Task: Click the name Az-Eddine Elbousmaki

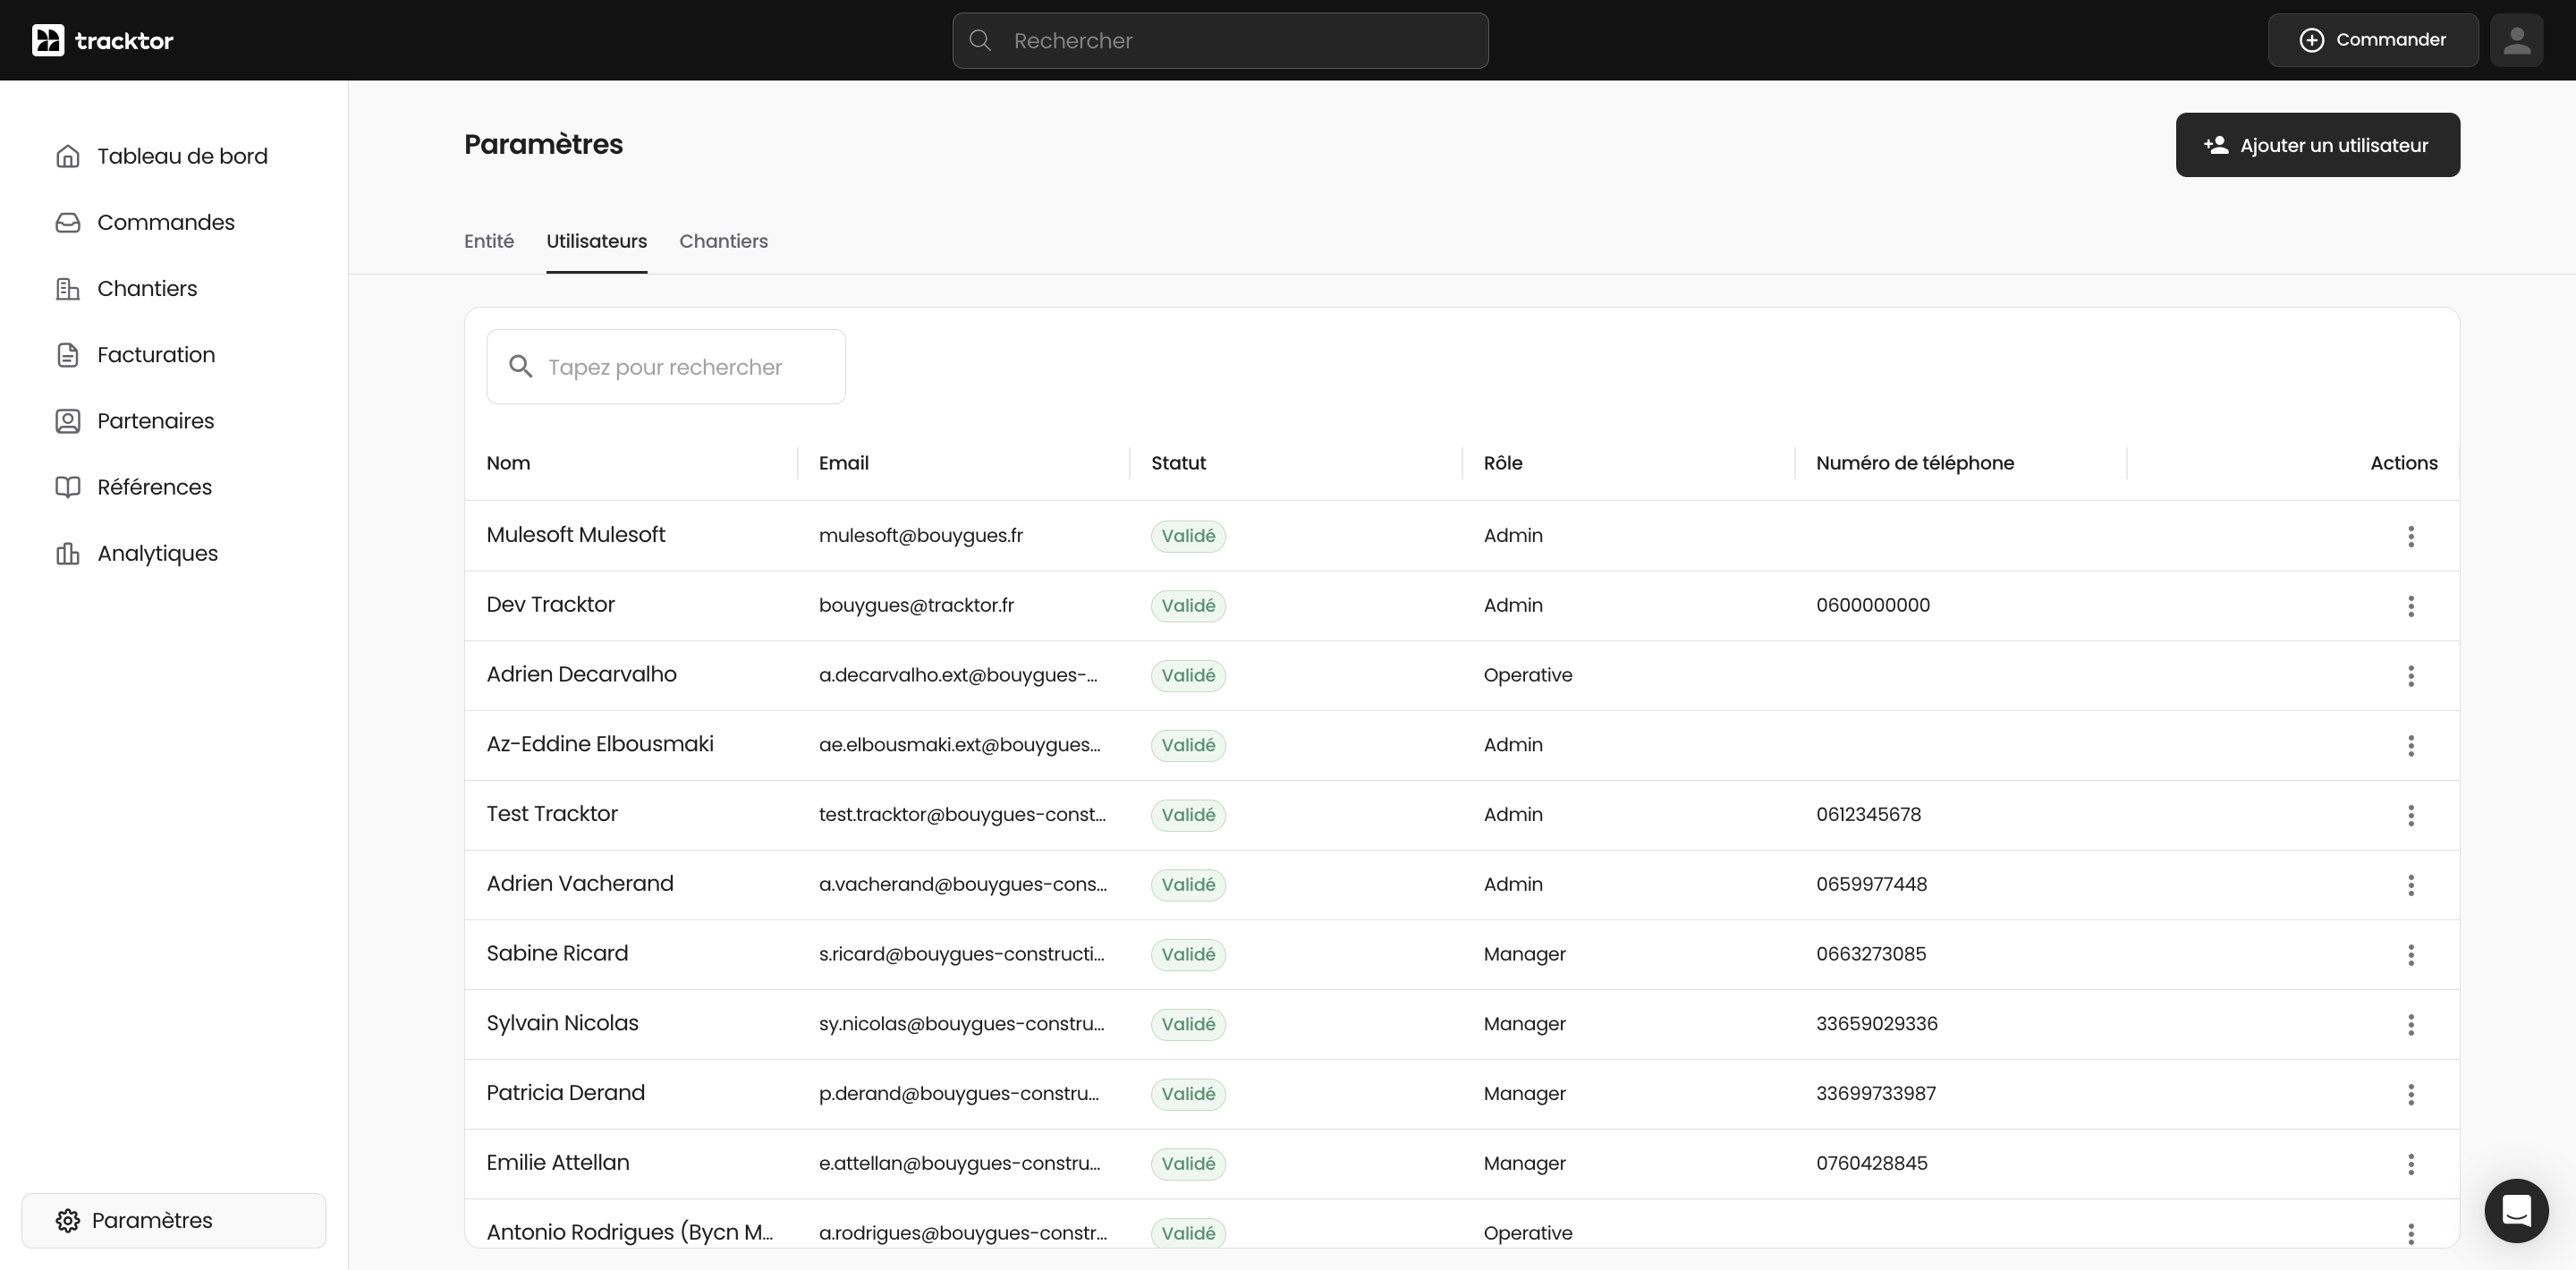Action: [600, 744]
